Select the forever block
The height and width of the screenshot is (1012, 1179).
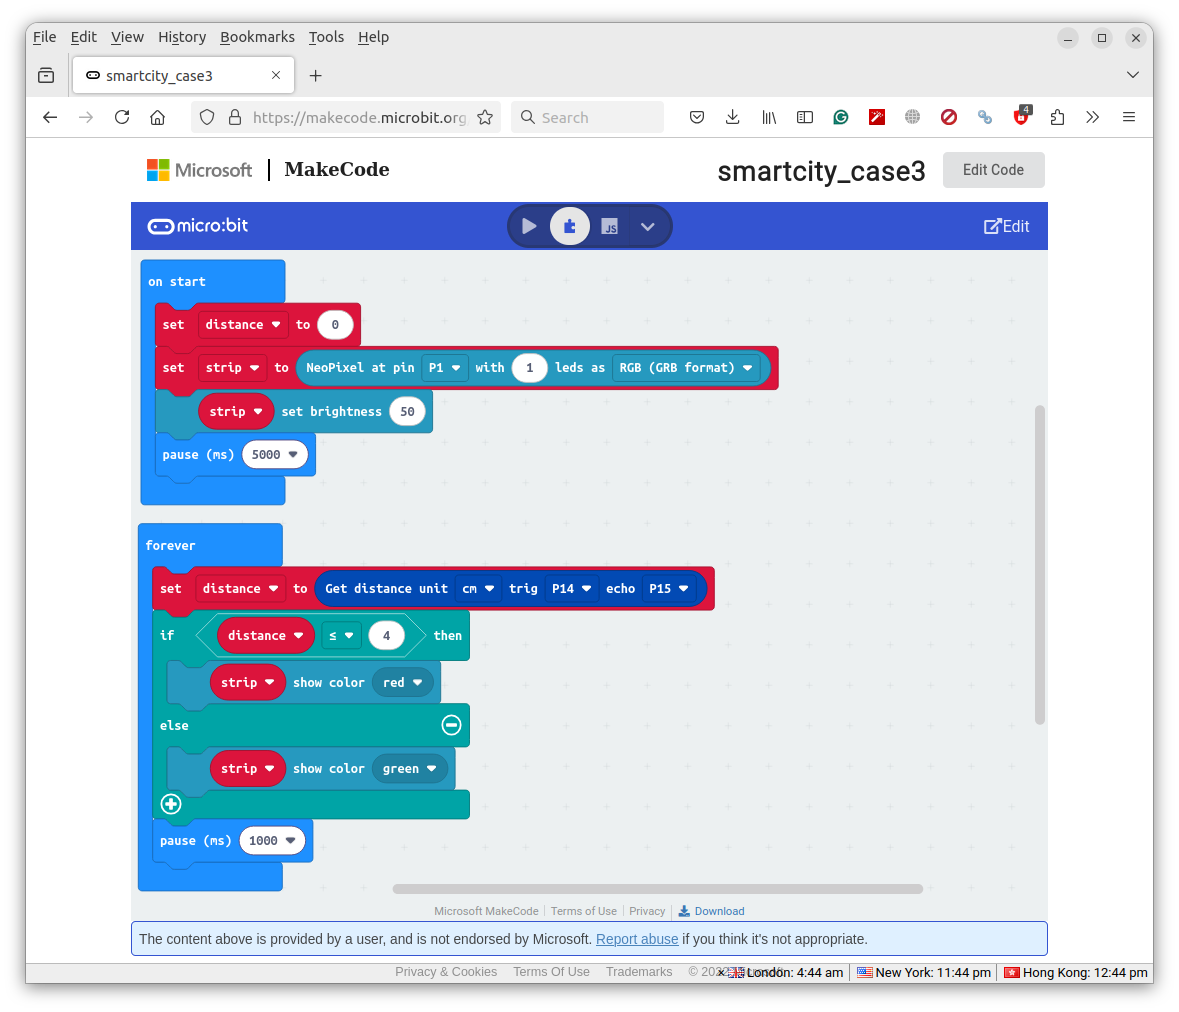[x=170, y=545]
